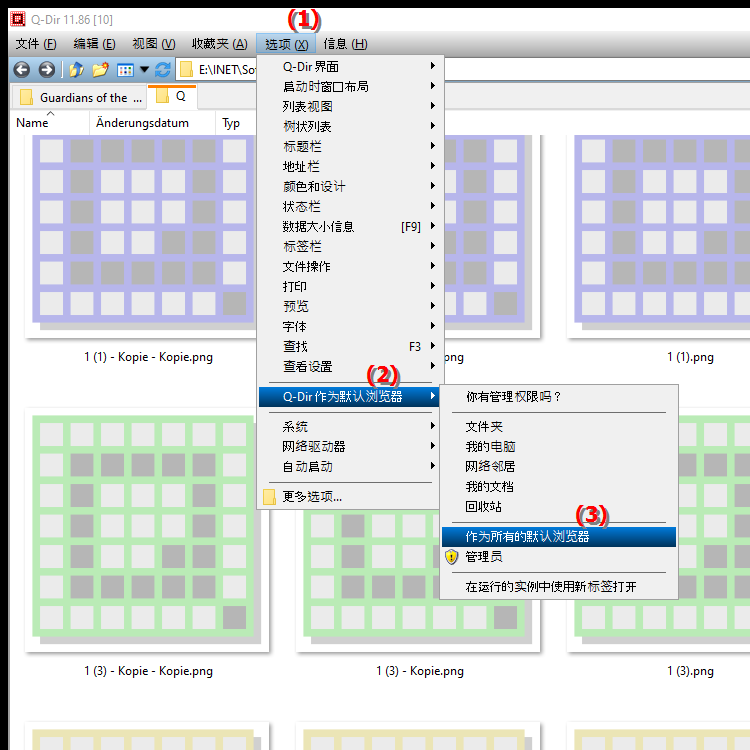
Task: Click the shield icon next to 管理员
Action: (451, 557)
